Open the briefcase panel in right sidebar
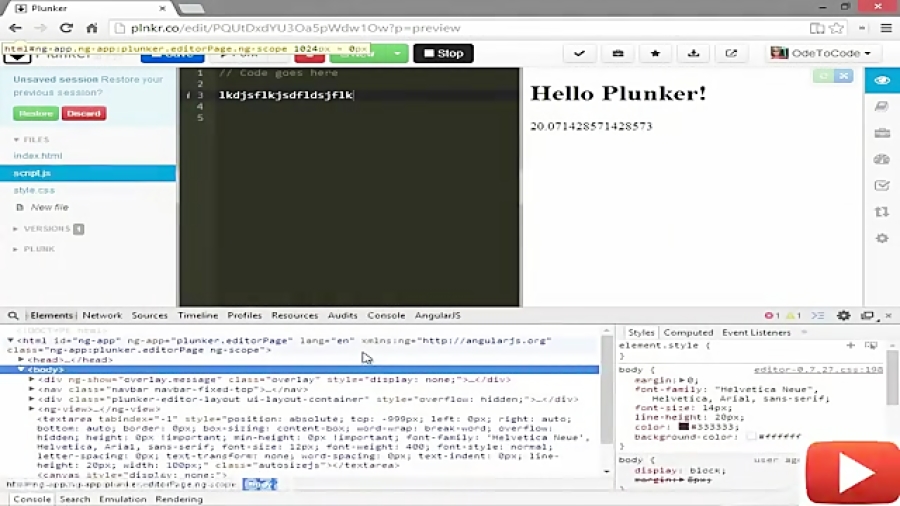The image size is (900, 506). click(882, 133)
